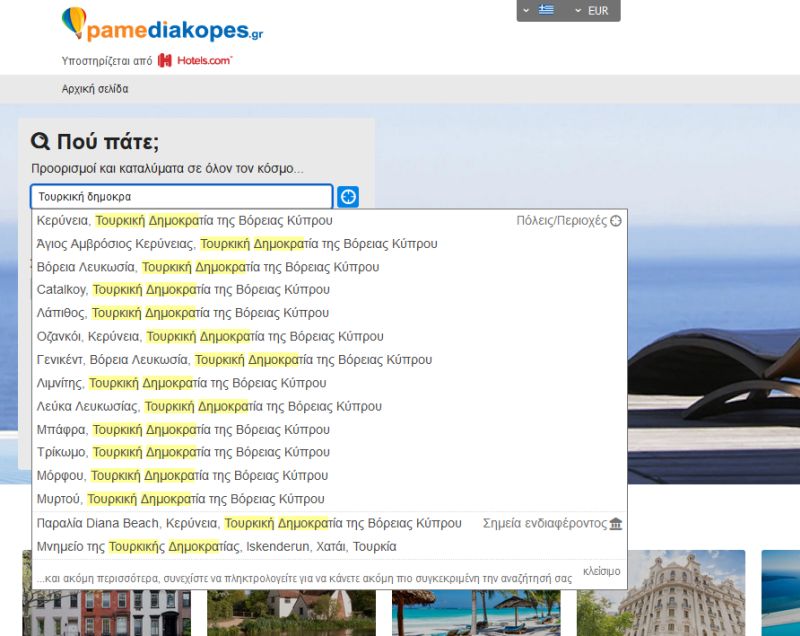This screenshot has height=636, width=800.
Task: Open the countryside cottage thumbnail
Action: coord(291,613)
